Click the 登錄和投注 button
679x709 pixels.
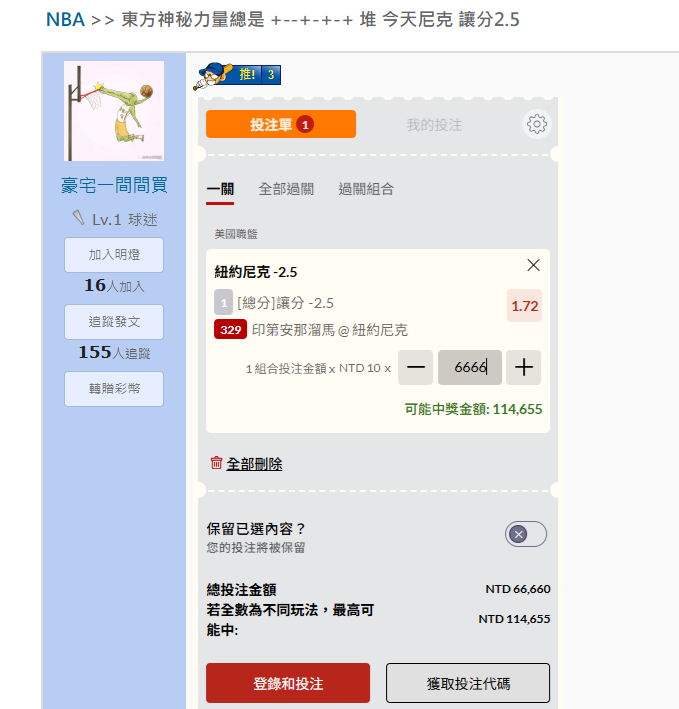click(288, 683)
